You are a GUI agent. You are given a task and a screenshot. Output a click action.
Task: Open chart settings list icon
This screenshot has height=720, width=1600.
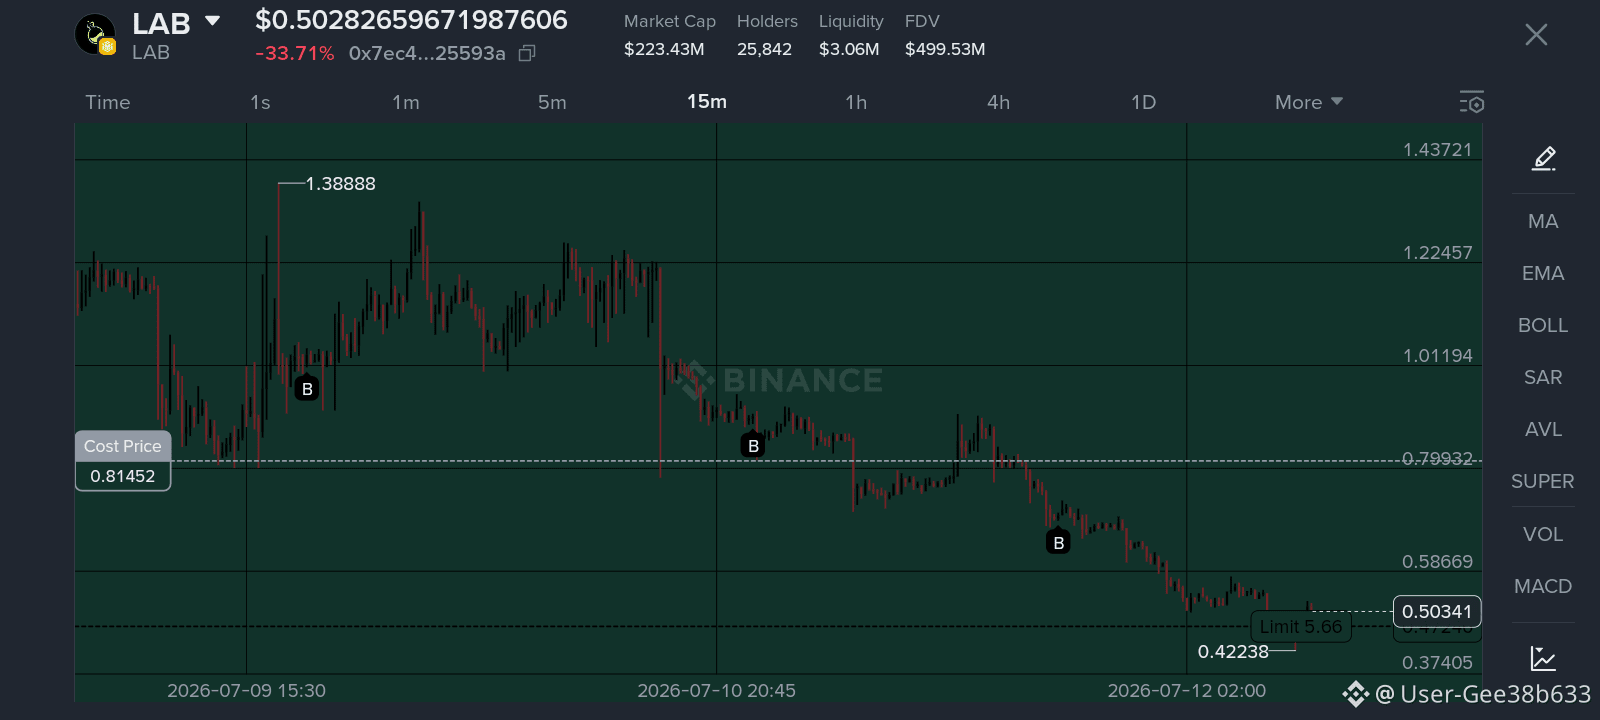(x=1471, y=102)
